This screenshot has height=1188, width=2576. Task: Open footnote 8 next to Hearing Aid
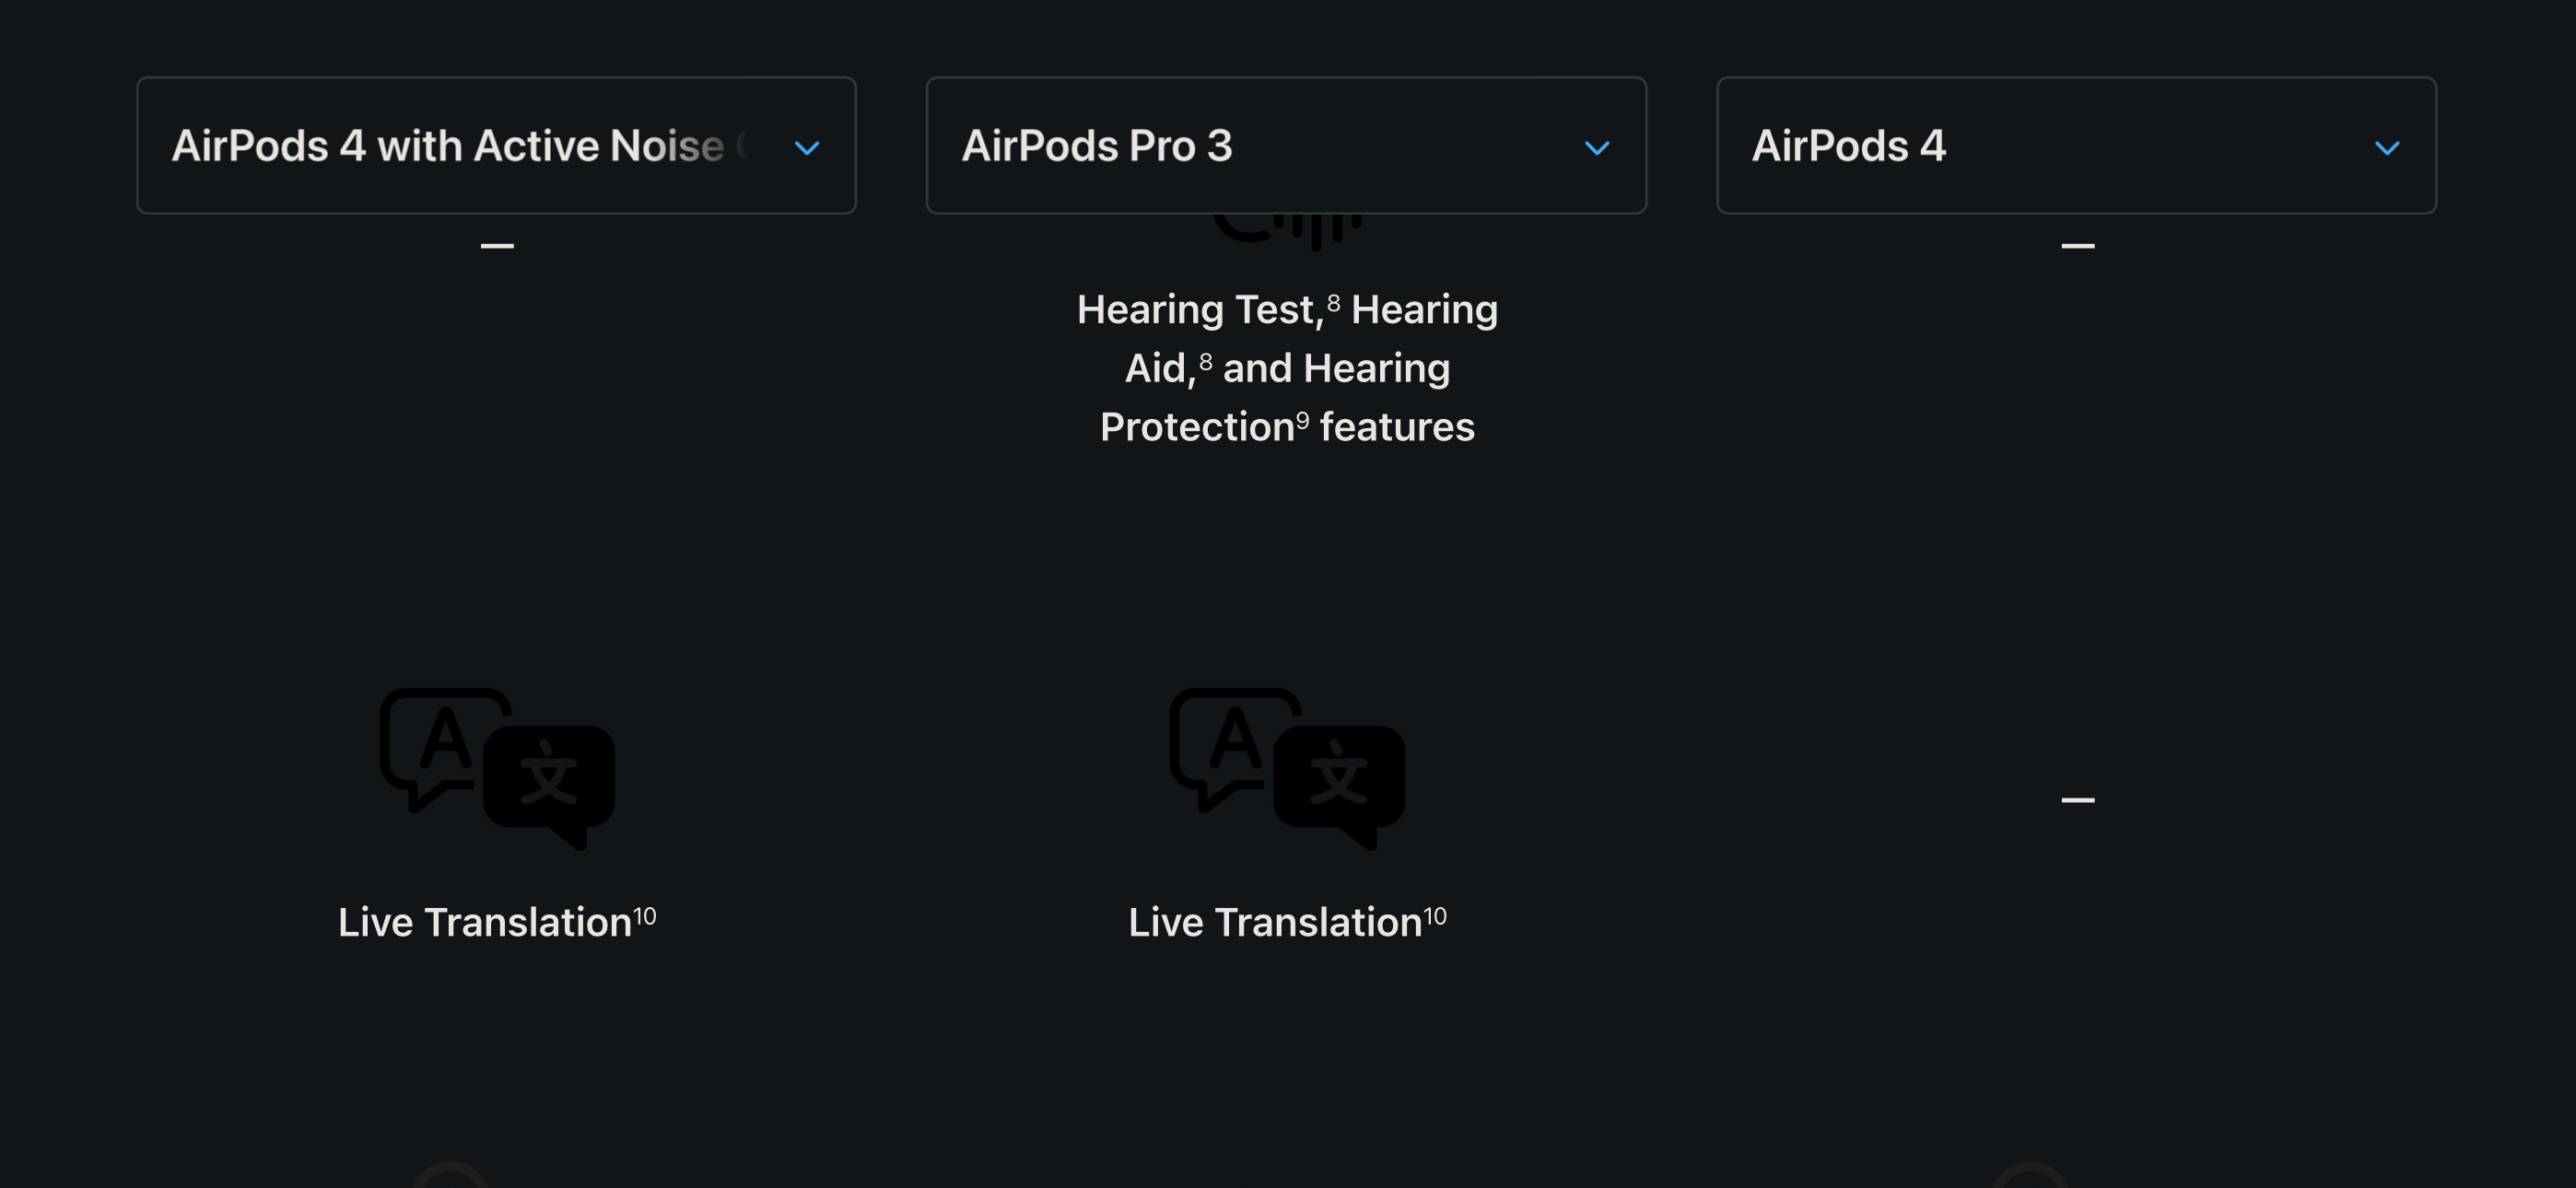click(1206, 362)
